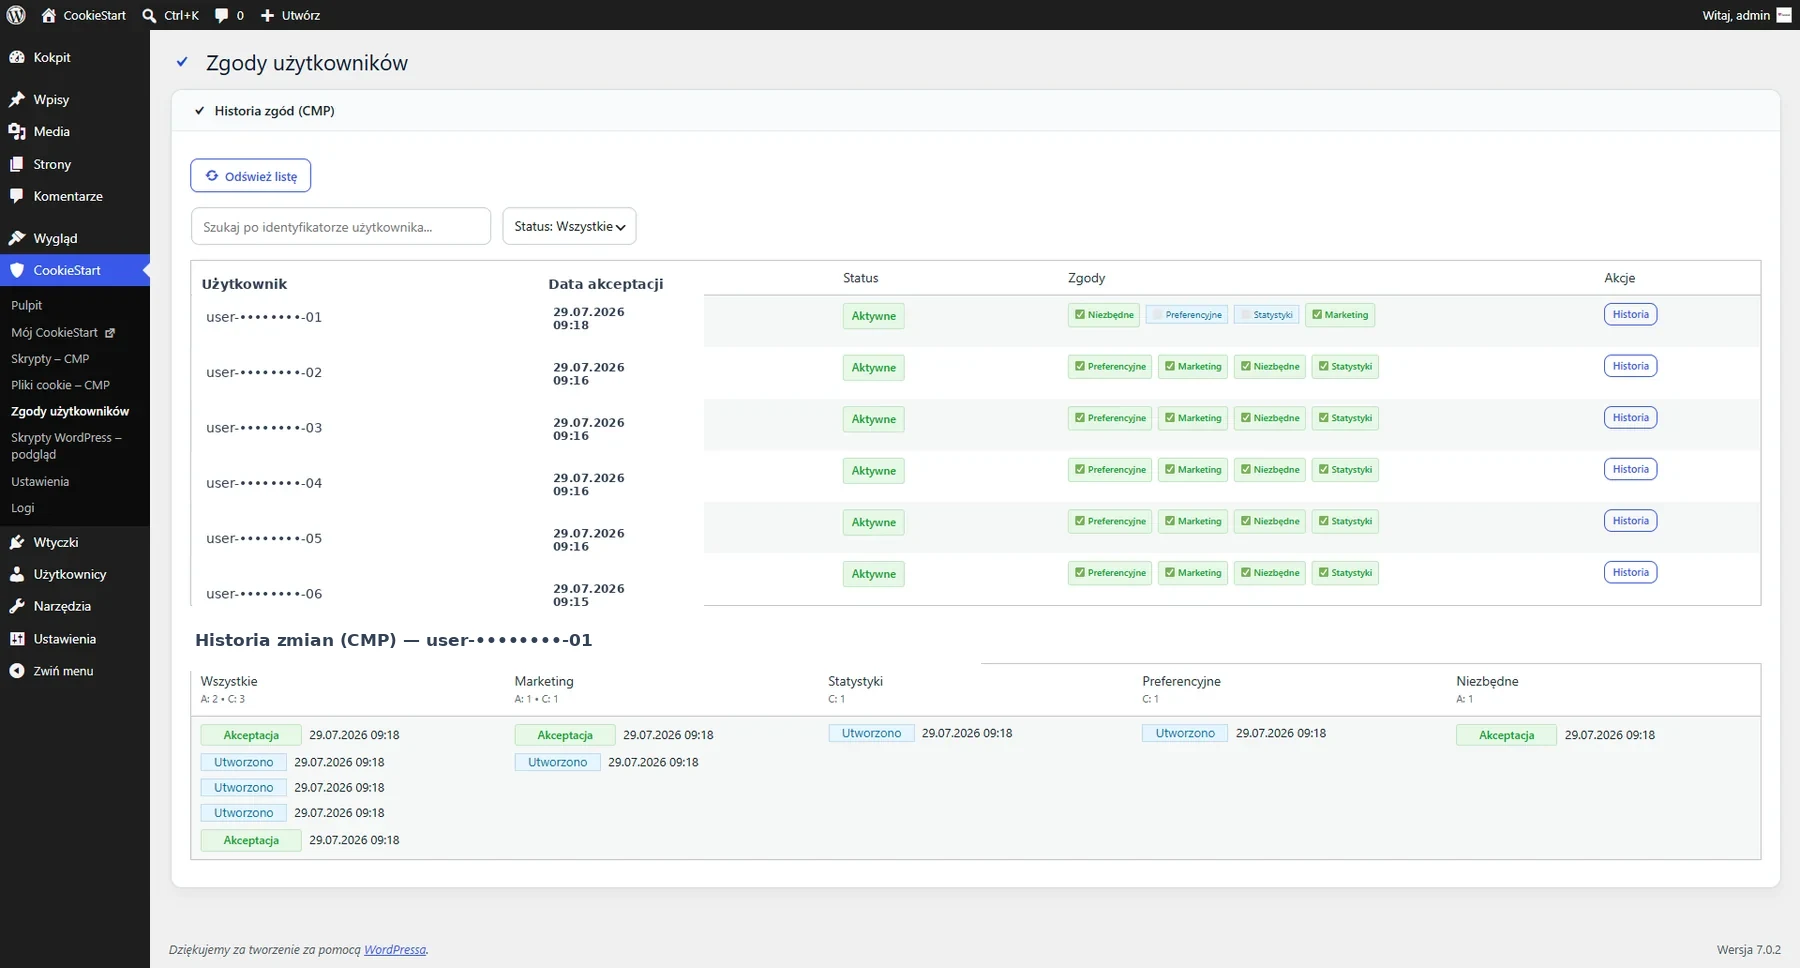1800x968 pixels.
Task: Expand the Utwórz new content menu
Action: point(290,15)
